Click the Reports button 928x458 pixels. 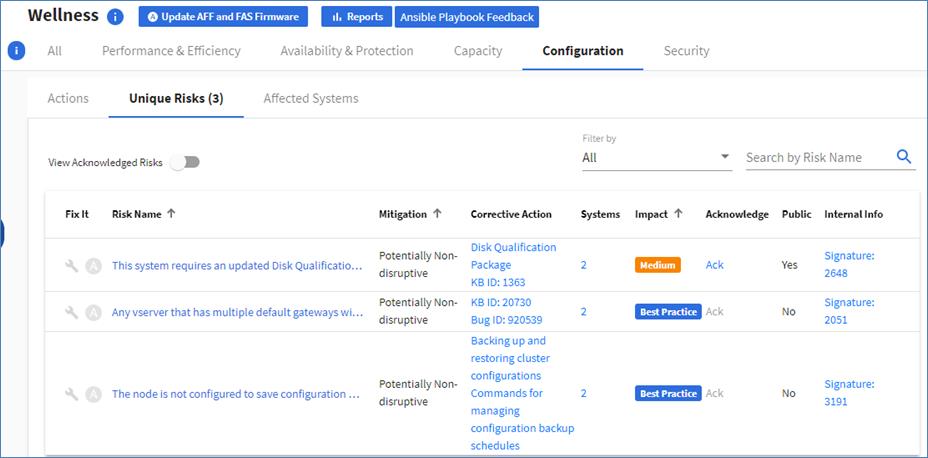pyautogui.click(x=357, y=17)
